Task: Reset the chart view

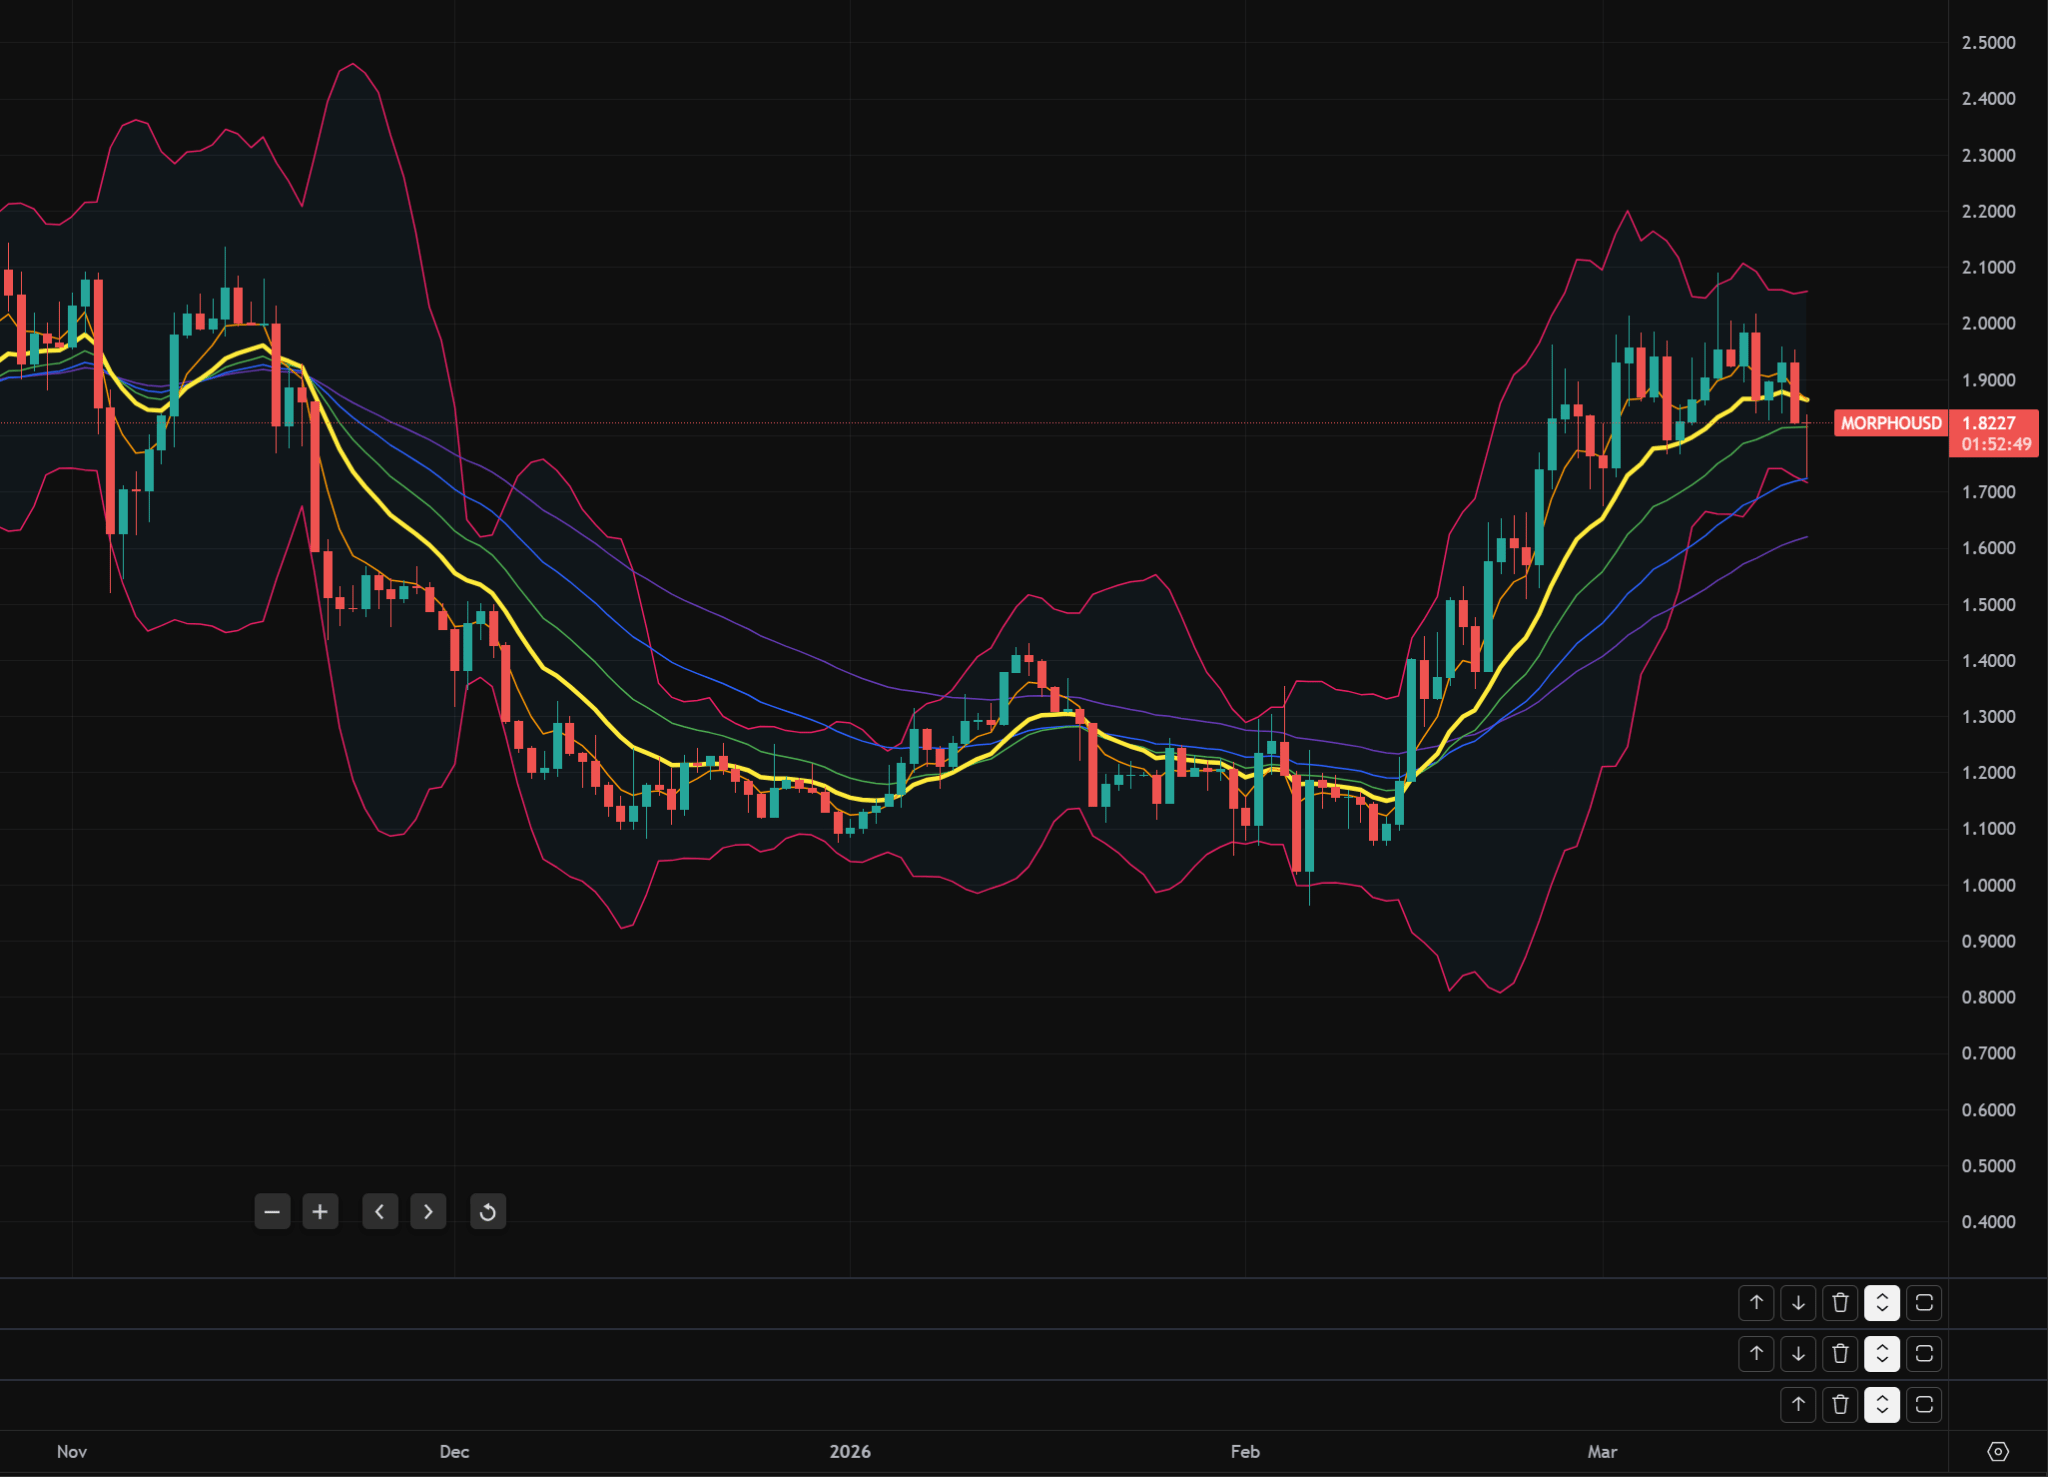Action: pyautogui.click(x=488, y=1212)
